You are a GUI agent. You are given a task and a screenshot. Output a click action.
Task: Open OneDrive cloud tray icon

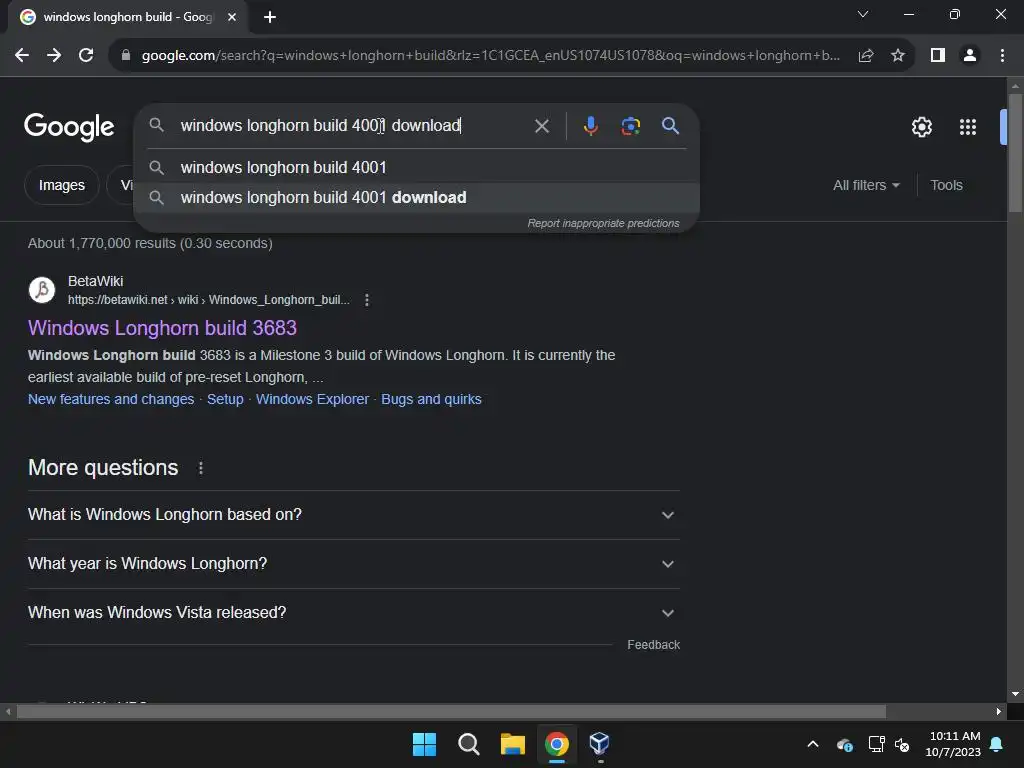pyautogui.click(x=844, y=744)
